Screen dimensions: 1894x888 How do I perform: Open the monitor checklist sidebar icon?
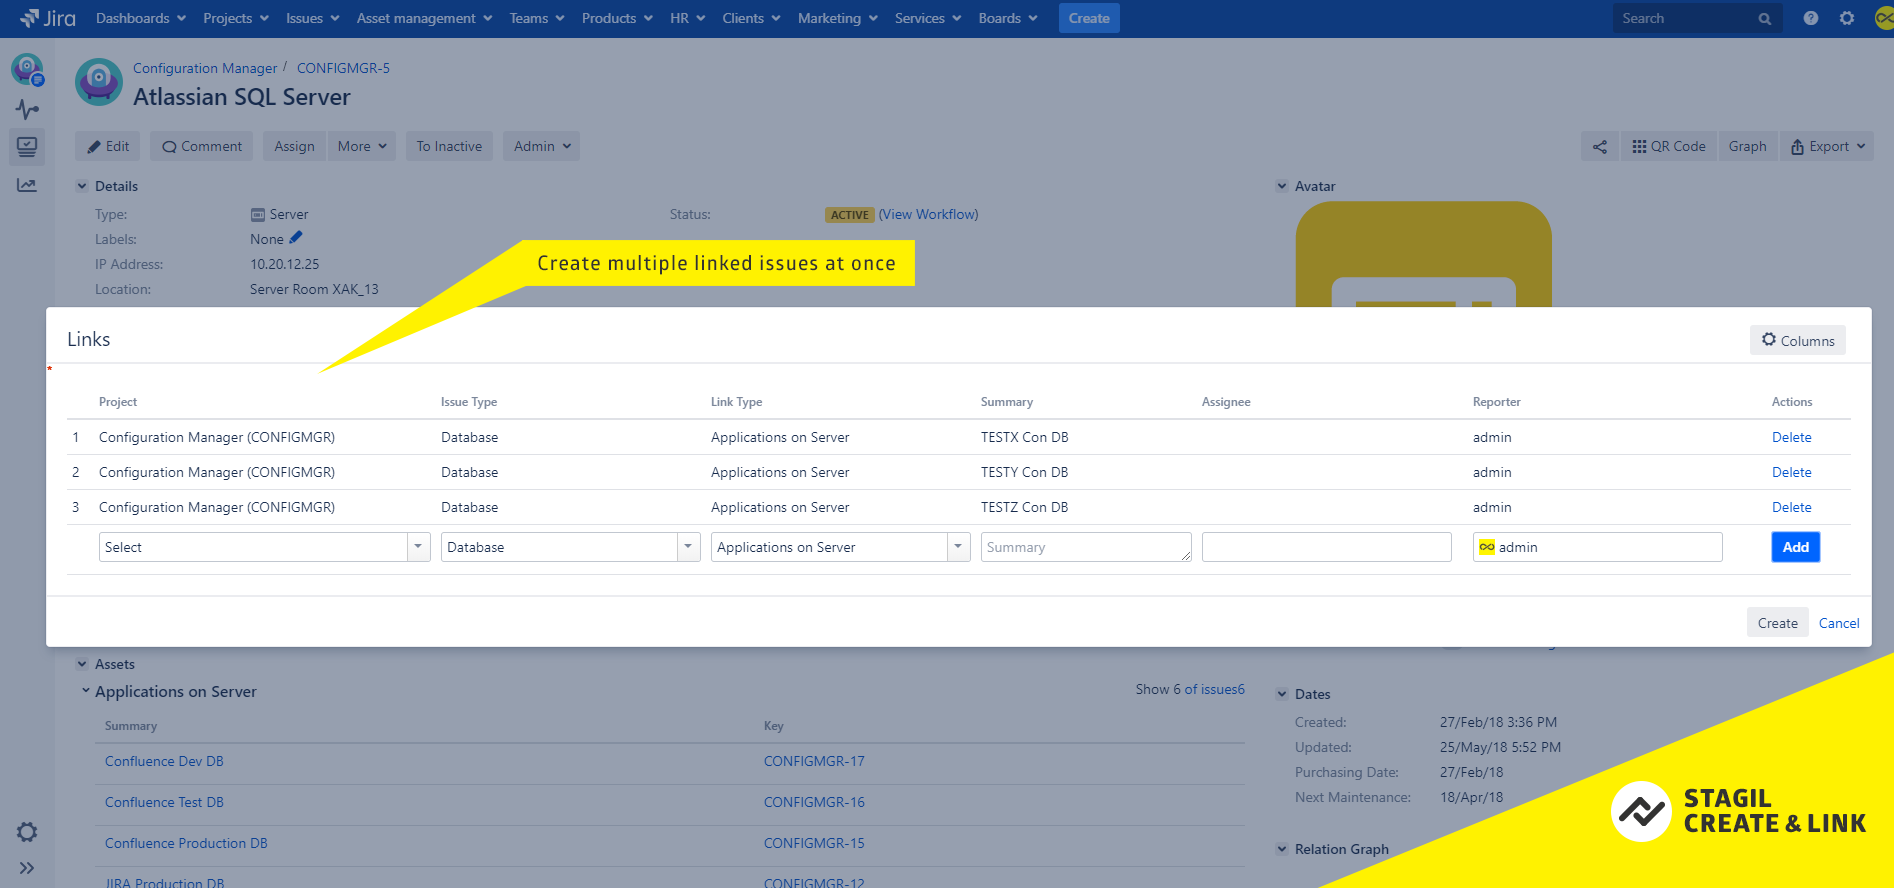click(27, 147)
